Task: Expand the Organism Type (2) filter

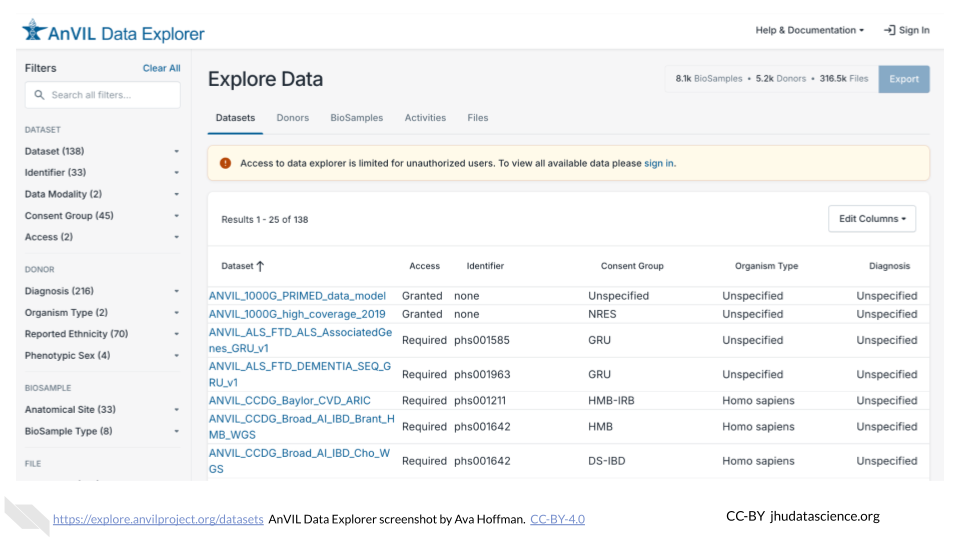Action: coord(102,312)
